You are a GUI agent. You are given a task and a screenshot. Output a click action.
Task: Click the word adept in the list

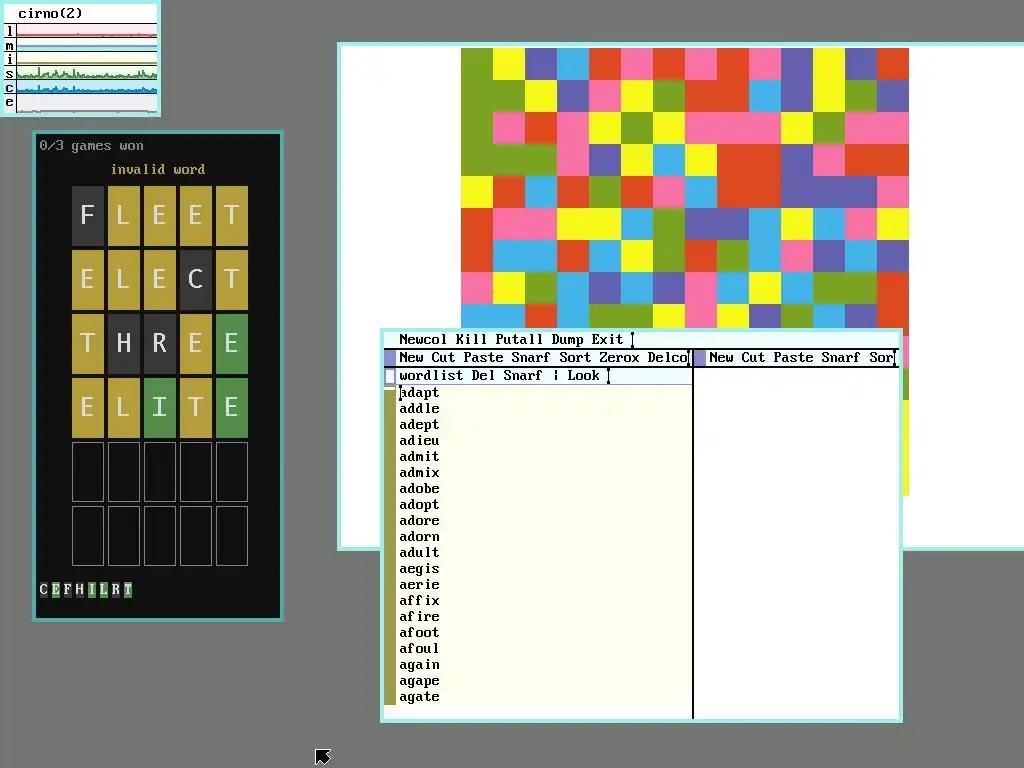[x=419, y=424]
